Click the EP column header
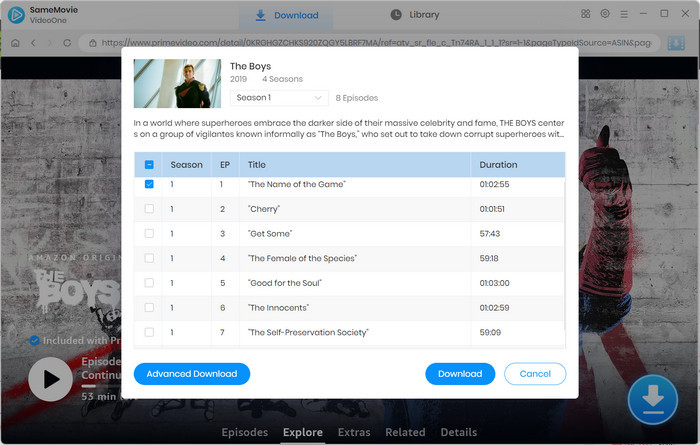 225,165
